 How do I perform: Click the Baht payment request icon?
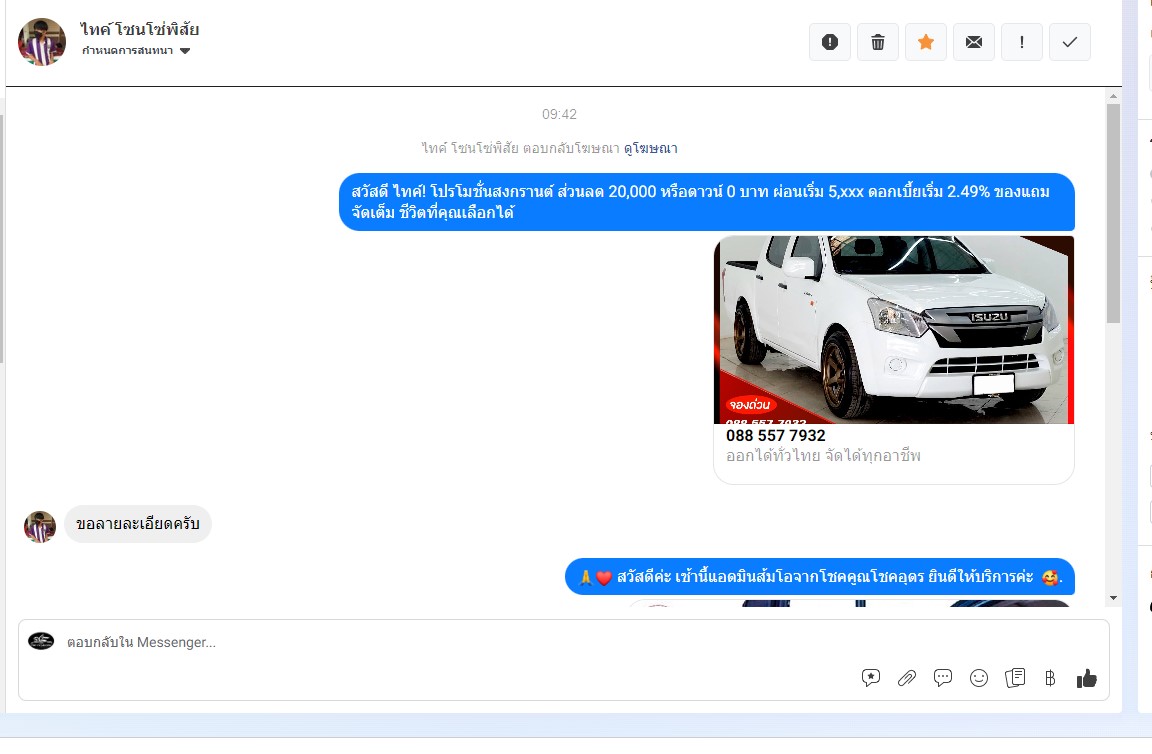point(1050,678)
